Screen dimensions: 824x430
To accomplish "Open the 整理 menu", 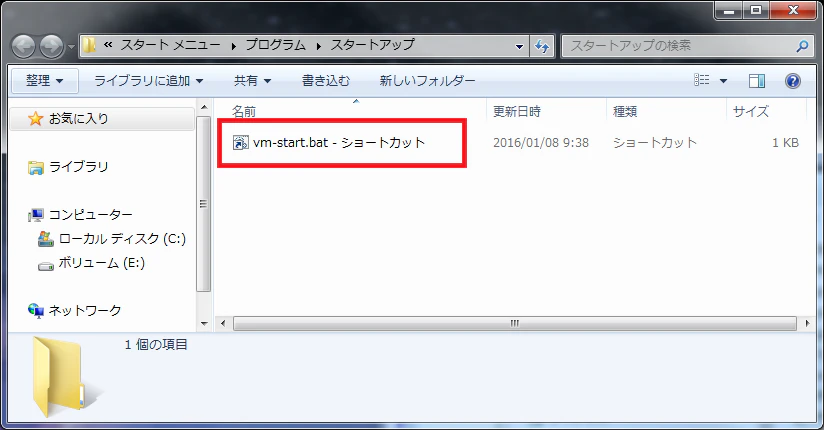I will pyautogui.click(x=45, y=80).
